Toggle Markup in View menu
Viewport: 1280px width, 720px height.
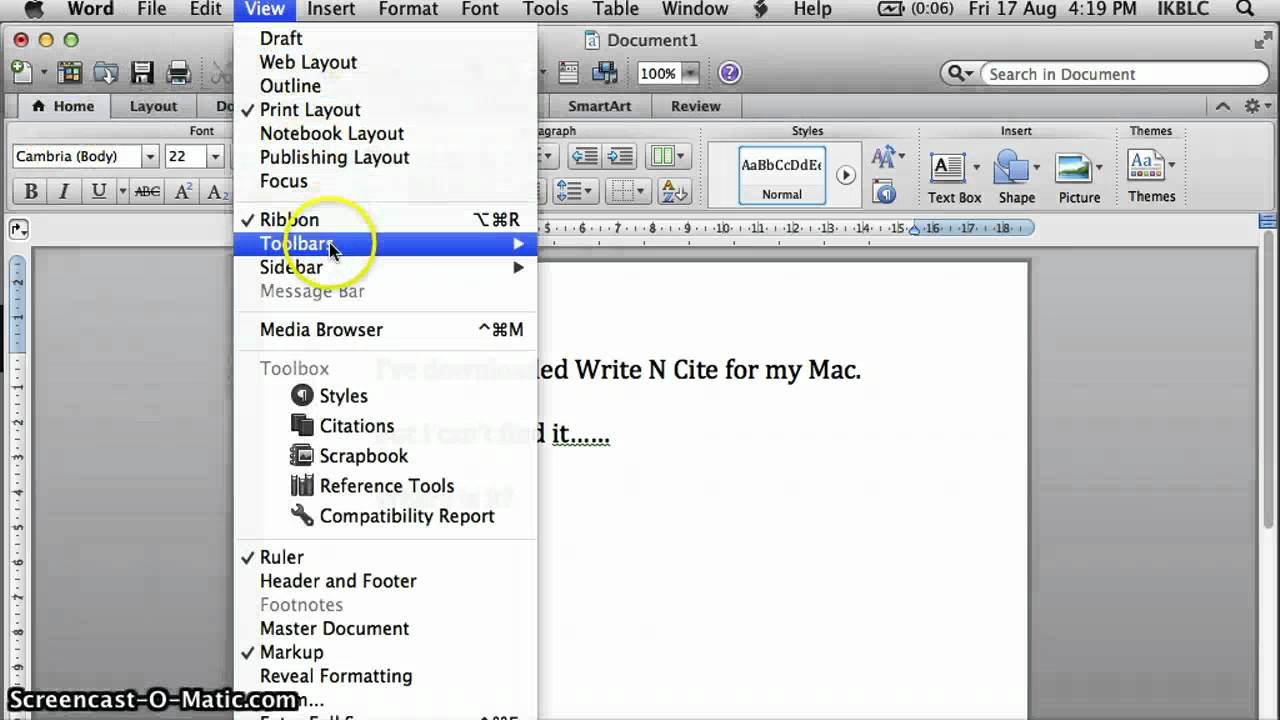click(x=385, y=652)
